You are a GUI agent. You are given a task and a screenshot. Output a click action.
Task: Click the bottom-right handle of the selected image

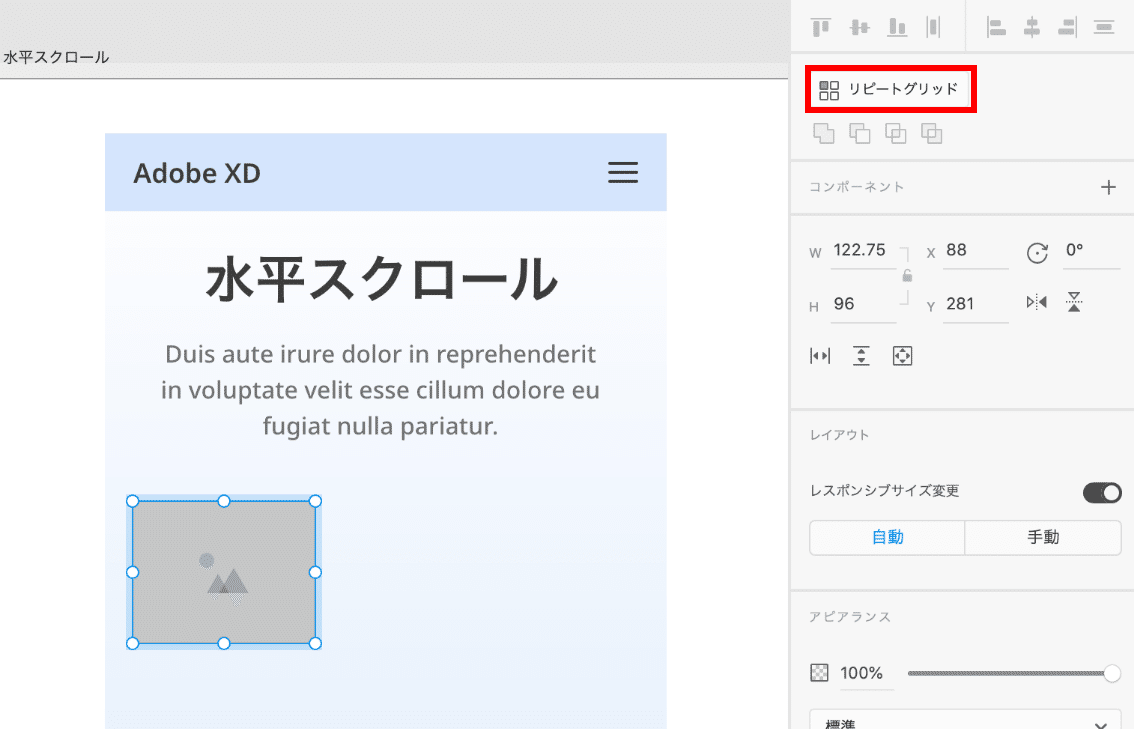pyautogui.click(x=315, y=644)
